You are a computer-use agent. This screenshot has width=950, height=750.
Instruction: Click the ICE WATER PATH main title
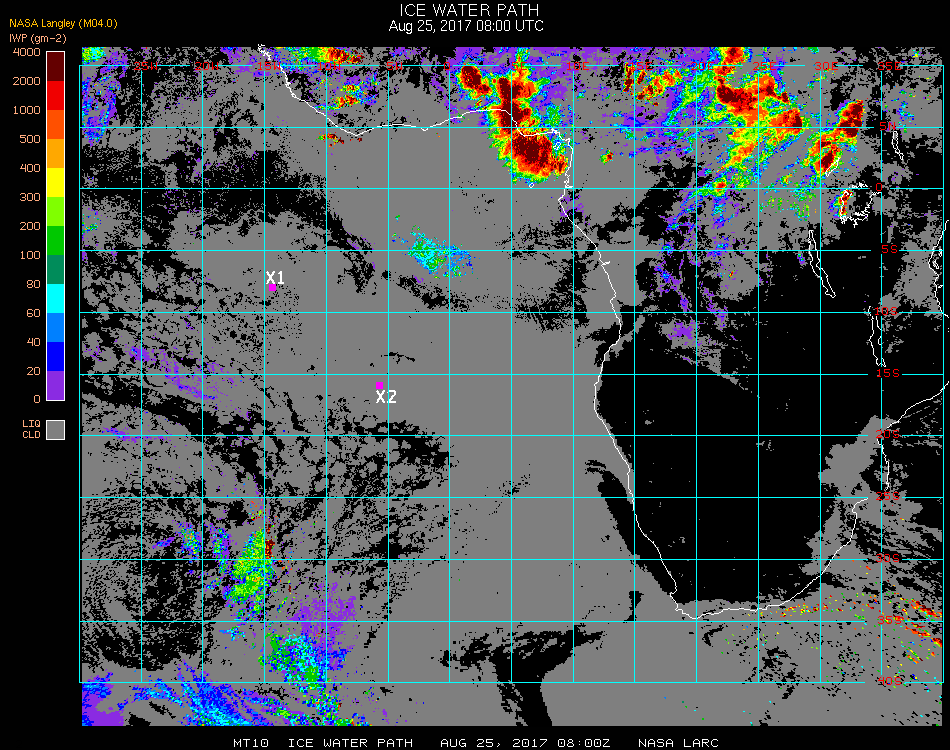[x=469, y=10]
